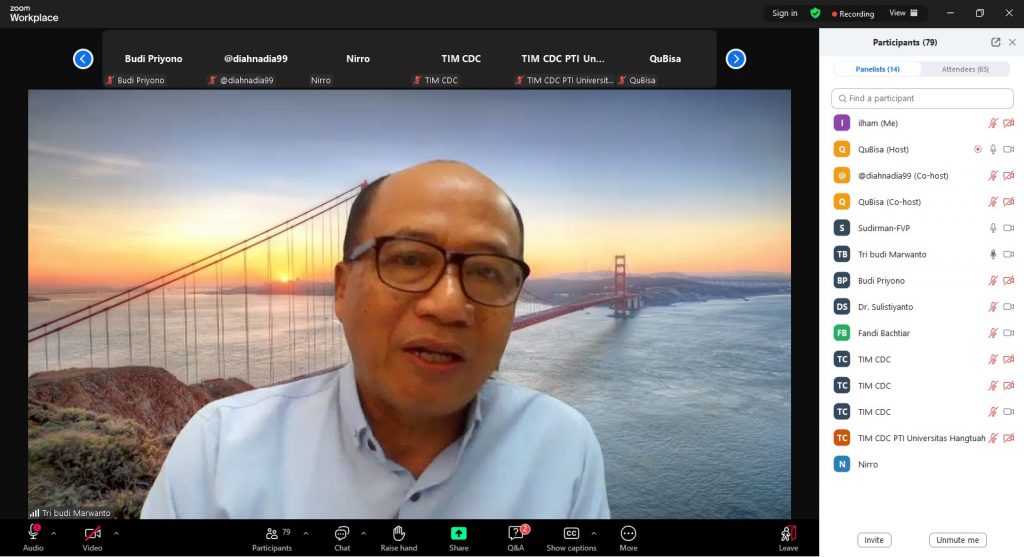Leave the meeting
Image resolution: width=1024 pixels, height=557 pixels.
(788, 534)
